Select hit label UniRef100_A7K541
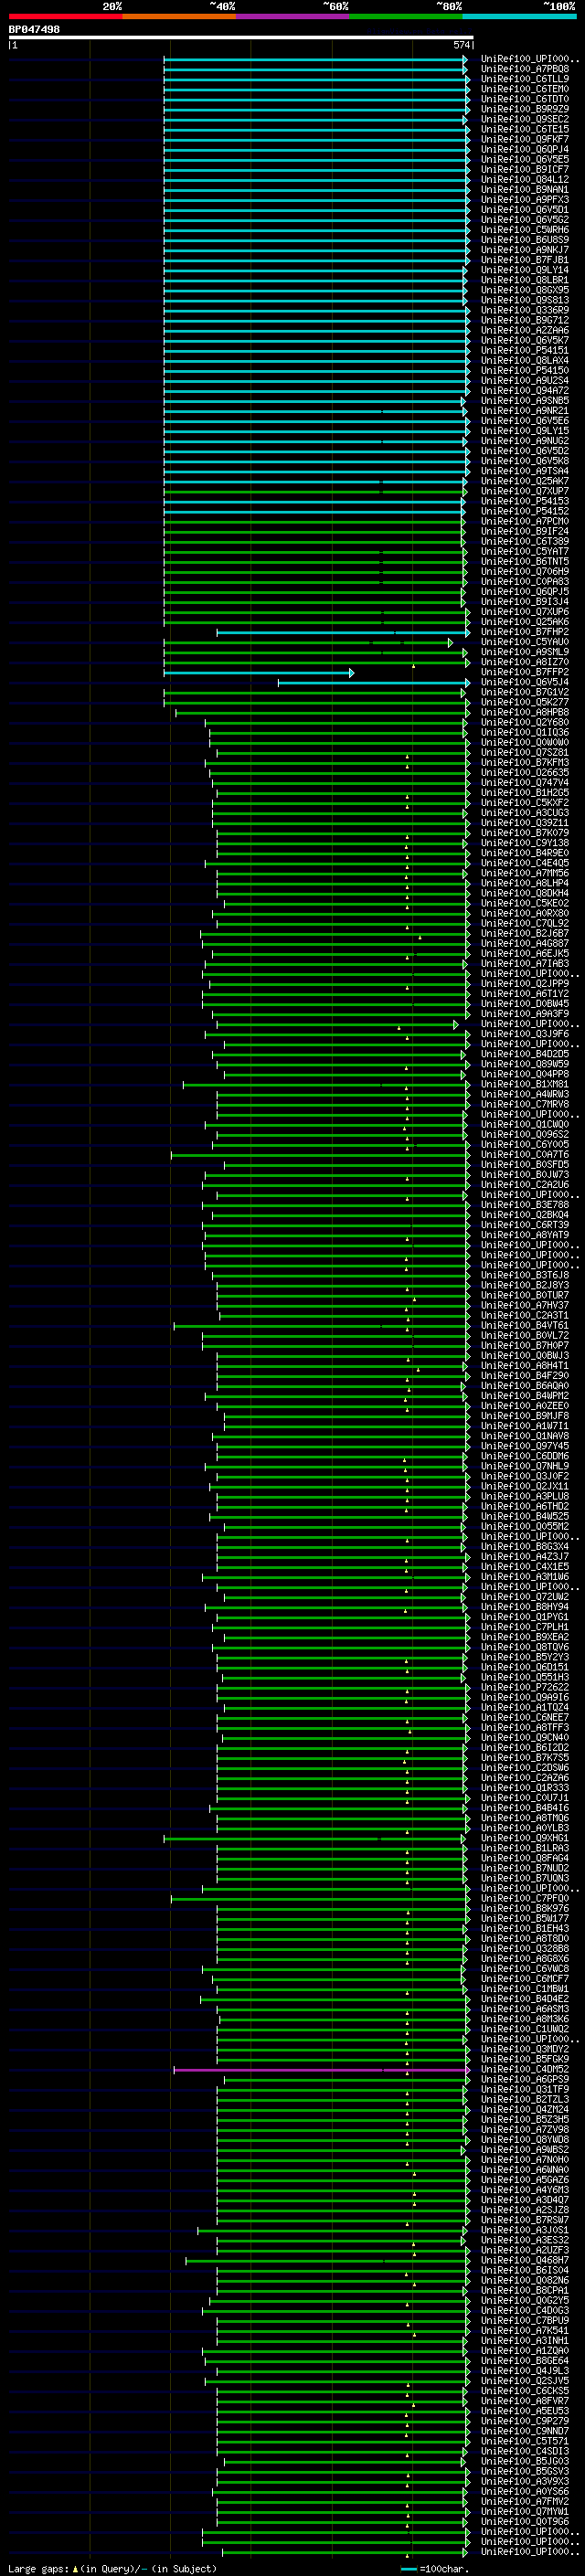The image size is (585, 2576). point(524,2330)
